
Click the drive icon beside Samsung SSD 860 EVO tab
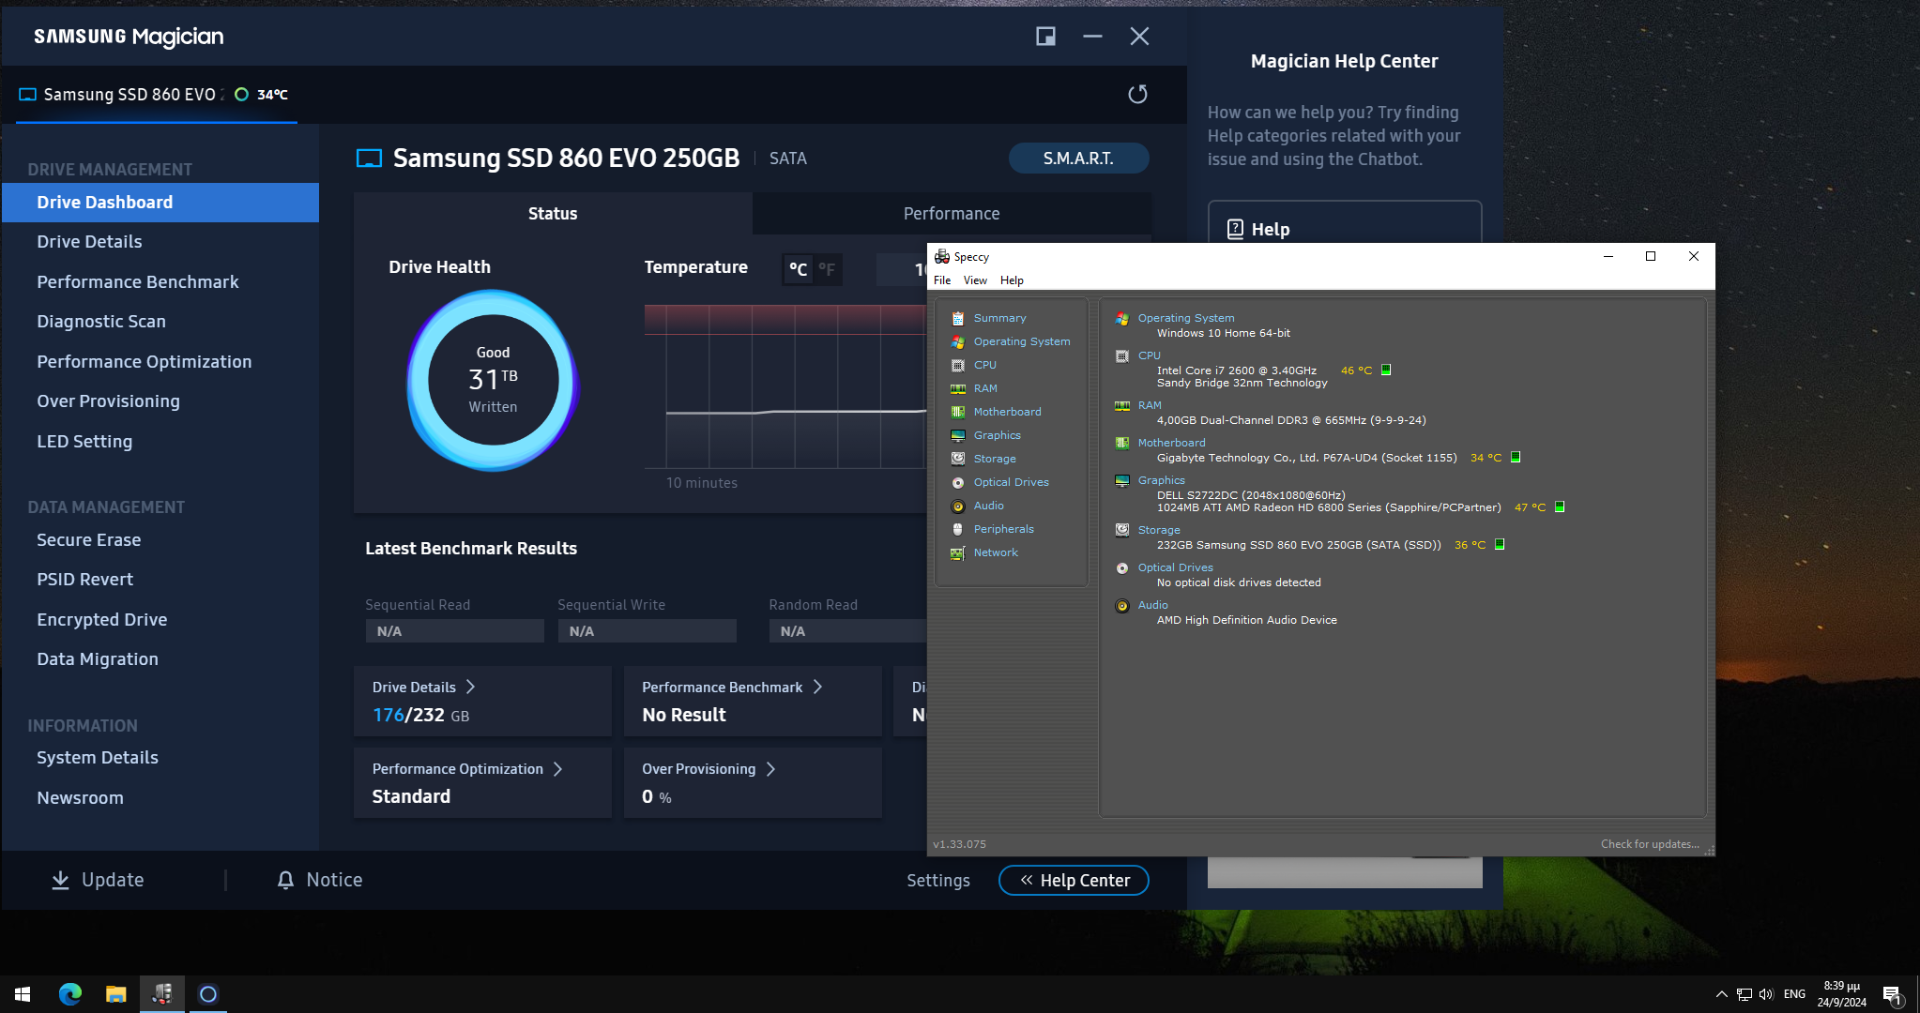(x=28, y=94)
